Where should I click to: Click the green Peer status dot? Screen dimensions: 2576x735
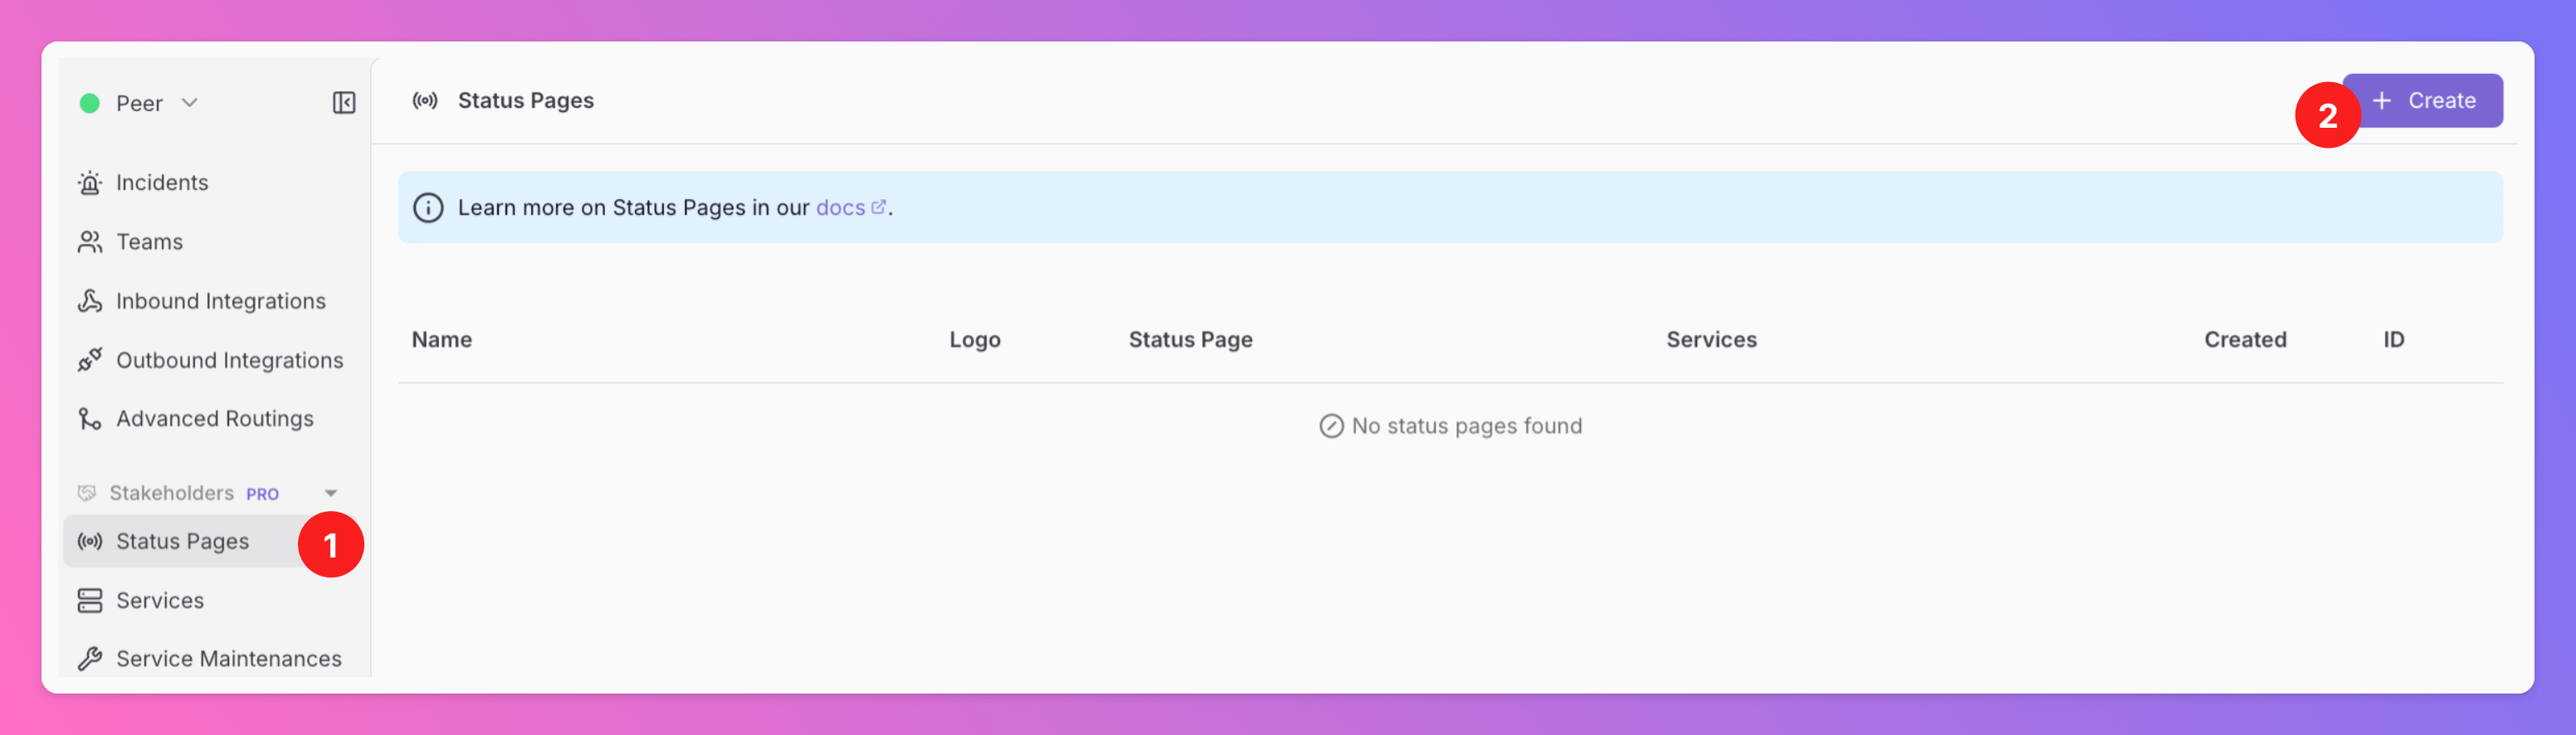point(90,103)
